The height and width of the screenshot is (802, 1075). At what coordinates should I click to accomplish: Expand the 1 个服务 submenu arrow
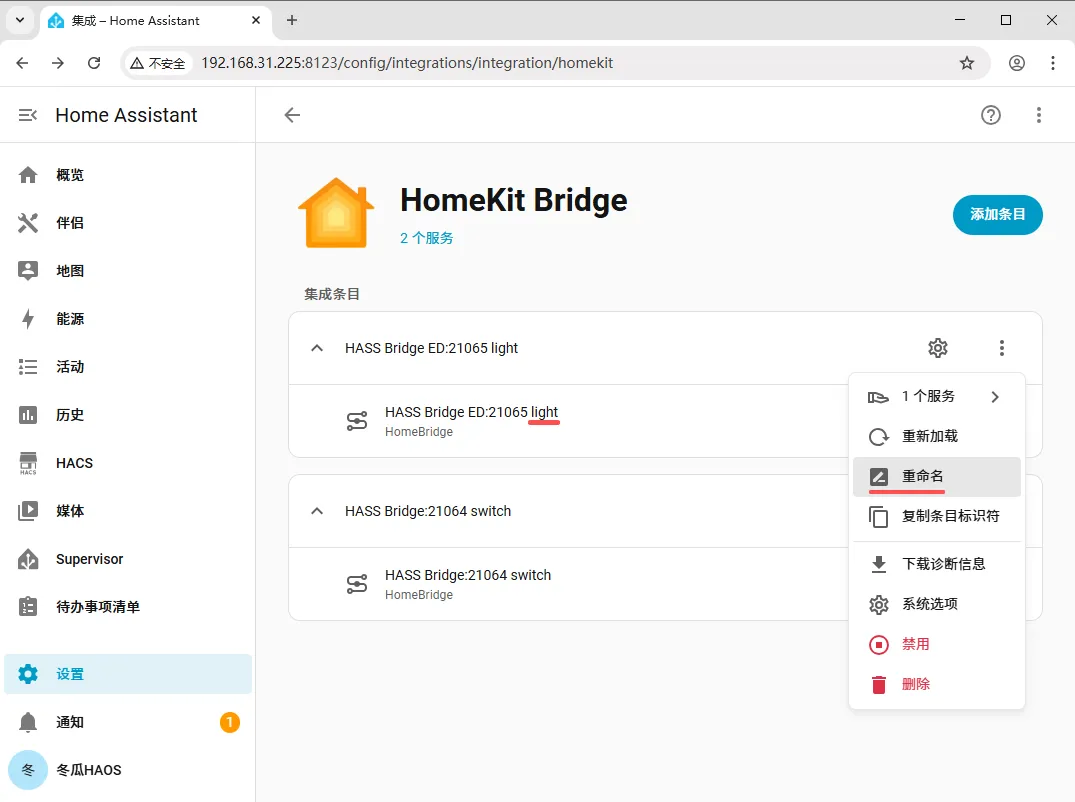coord(995,397)
